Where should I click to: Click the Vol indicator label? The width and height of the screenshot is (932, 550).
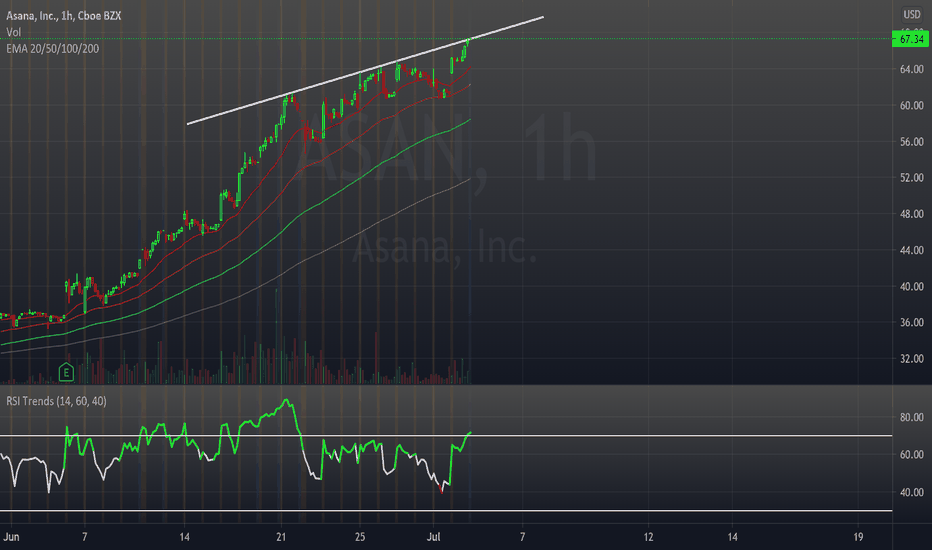coord(13,32)
